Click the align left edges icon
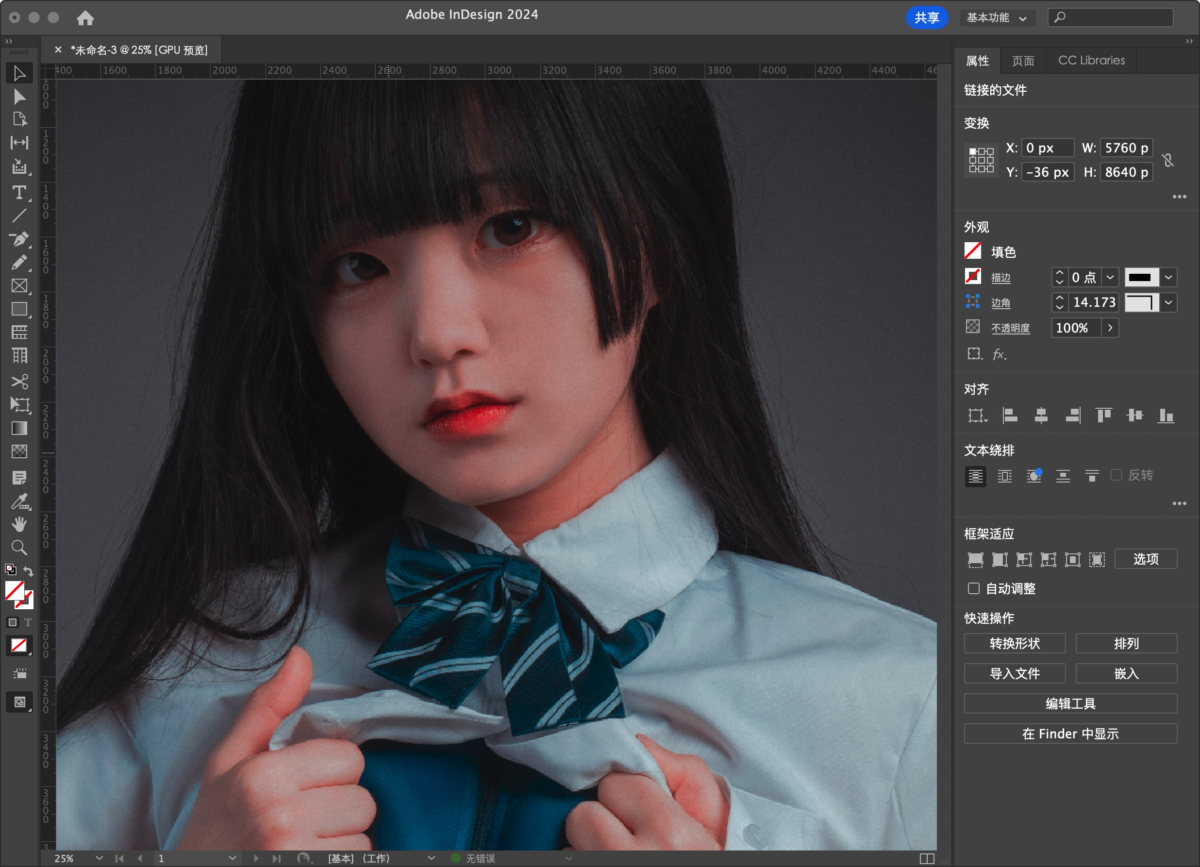This screenshot has width=1200, height=867. point(1010,415)
